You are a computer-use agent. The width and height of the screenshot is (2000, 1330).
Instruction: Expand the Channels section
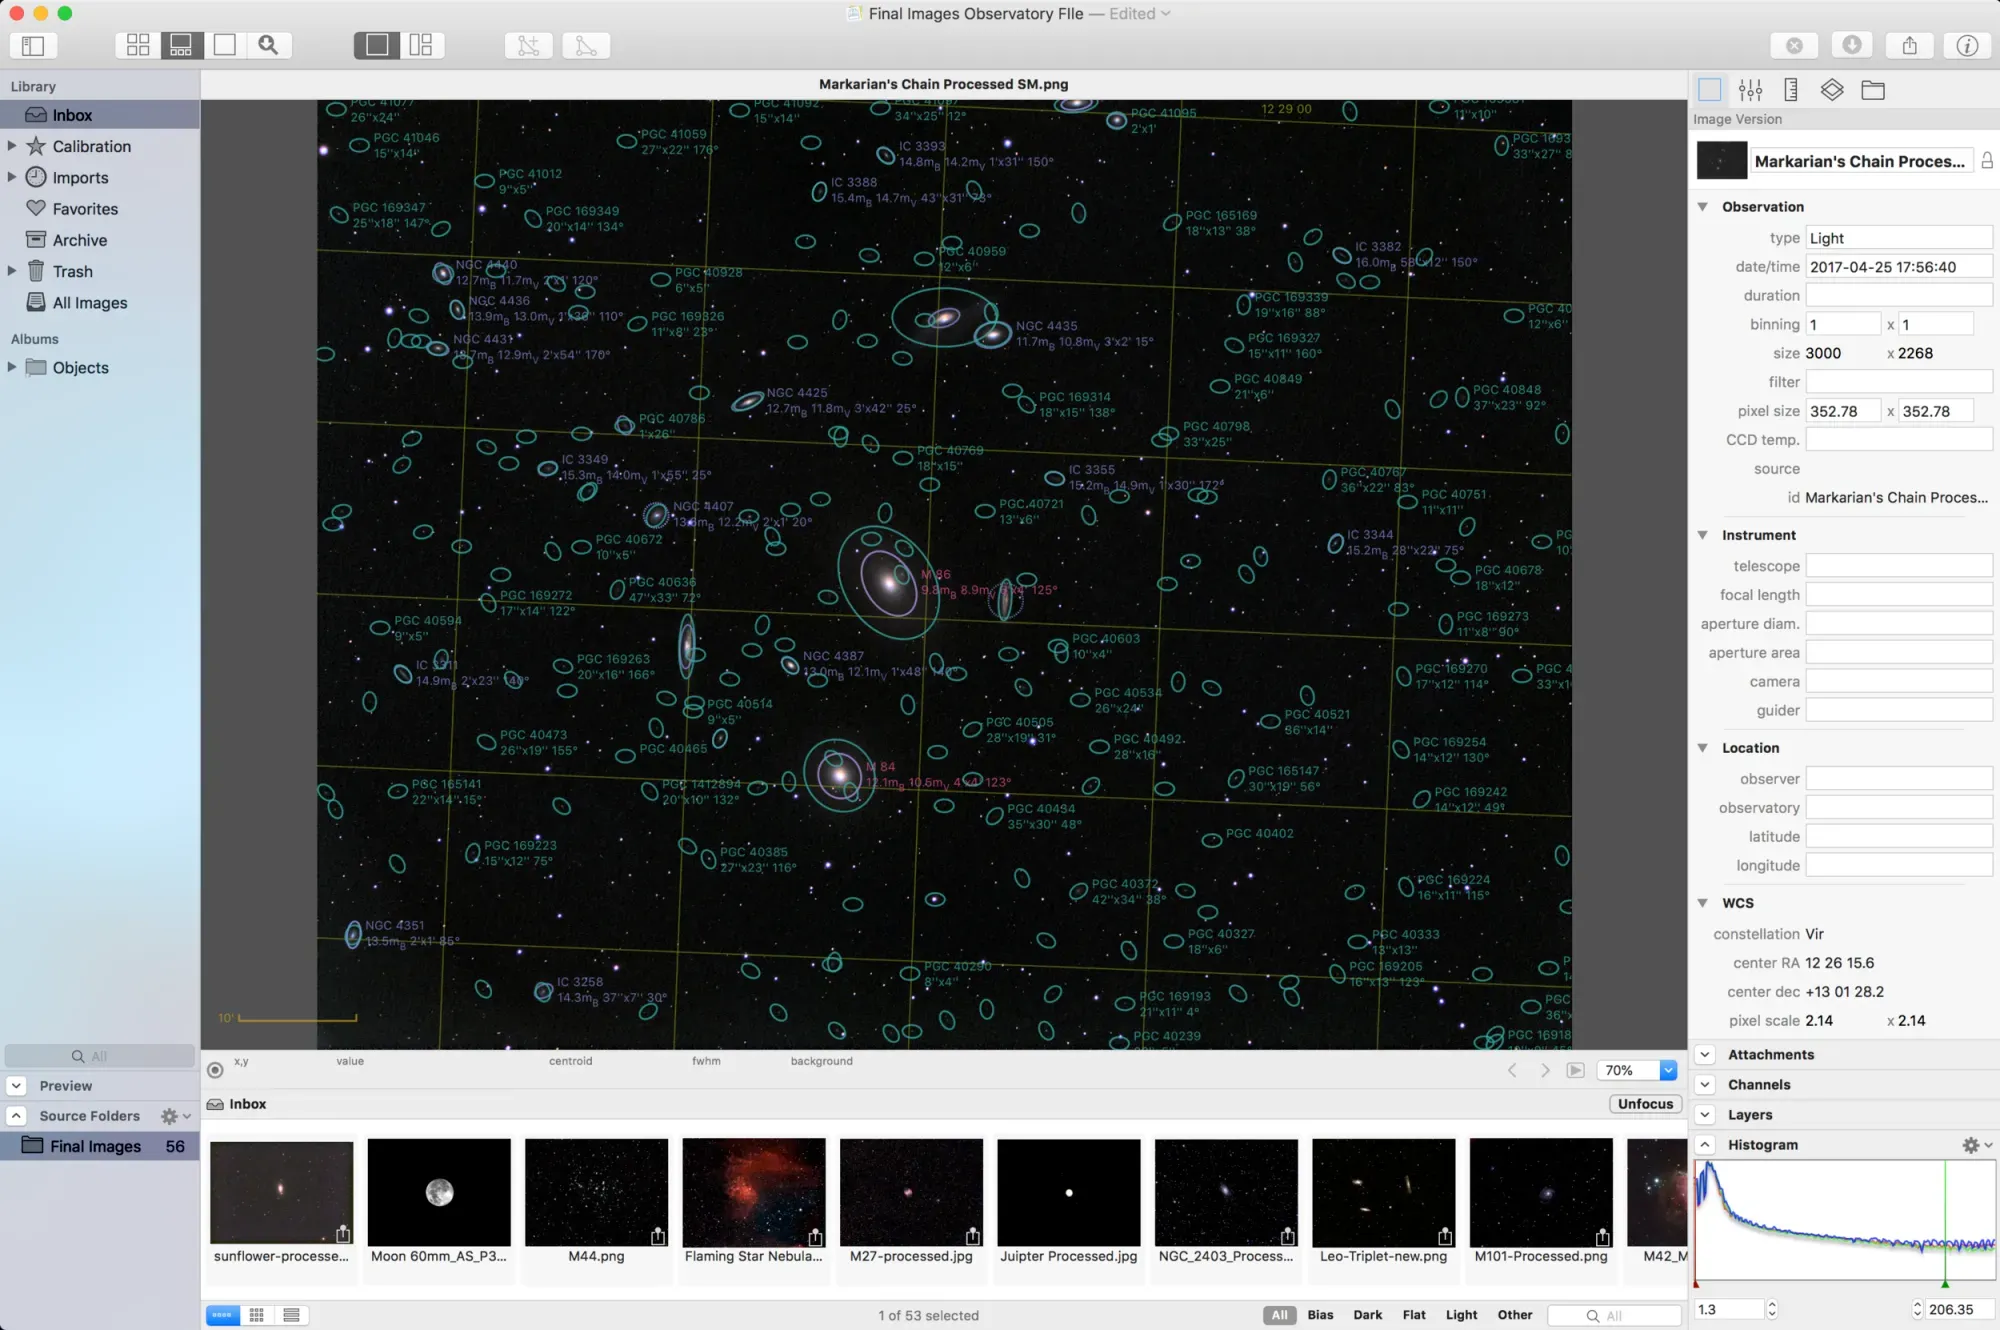click(x=1706, y=1084)
